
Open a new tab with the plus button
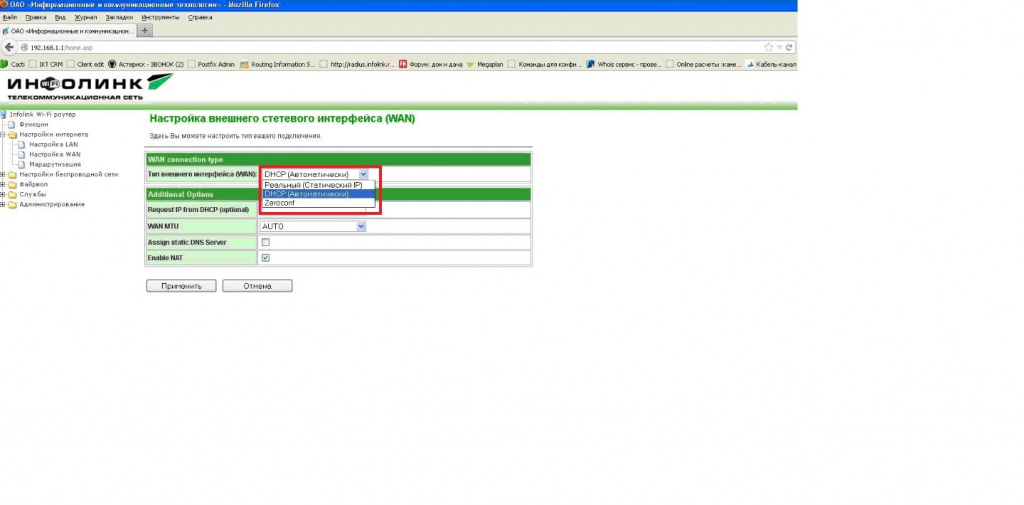pos(145,30)
